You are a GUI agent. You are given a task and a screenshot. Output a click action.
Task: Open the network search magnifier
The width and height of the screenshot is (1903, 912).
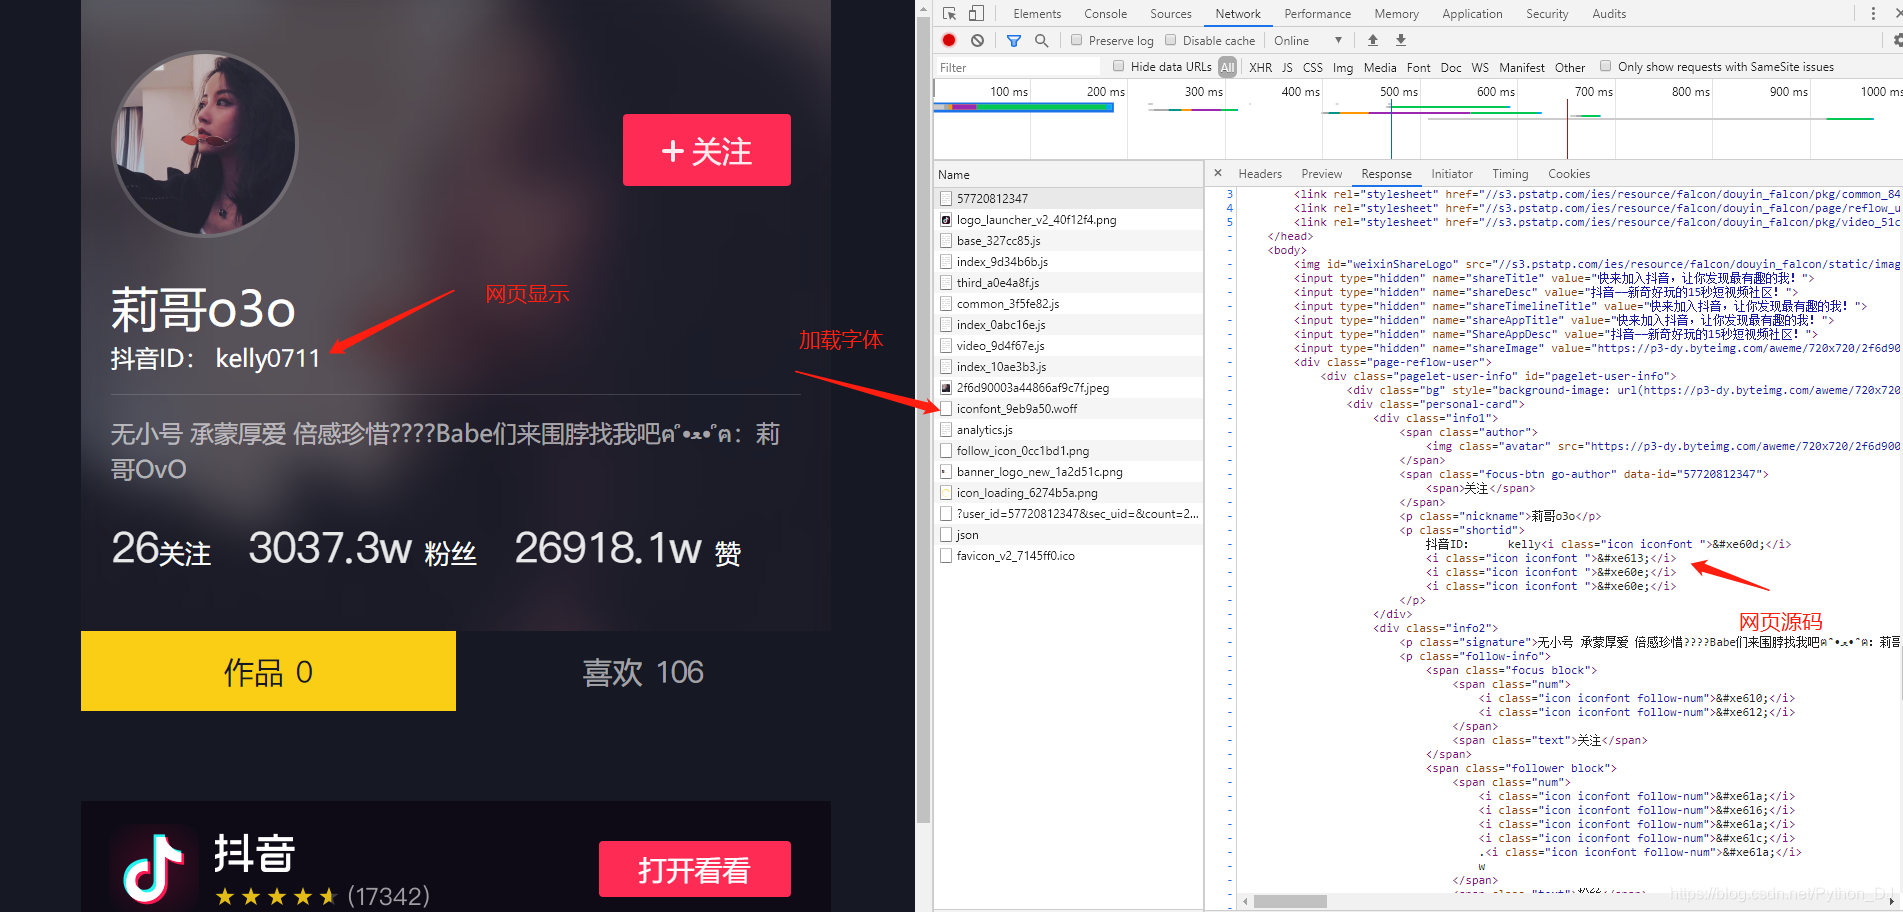pyautogui.click(x=1041, y=40)
